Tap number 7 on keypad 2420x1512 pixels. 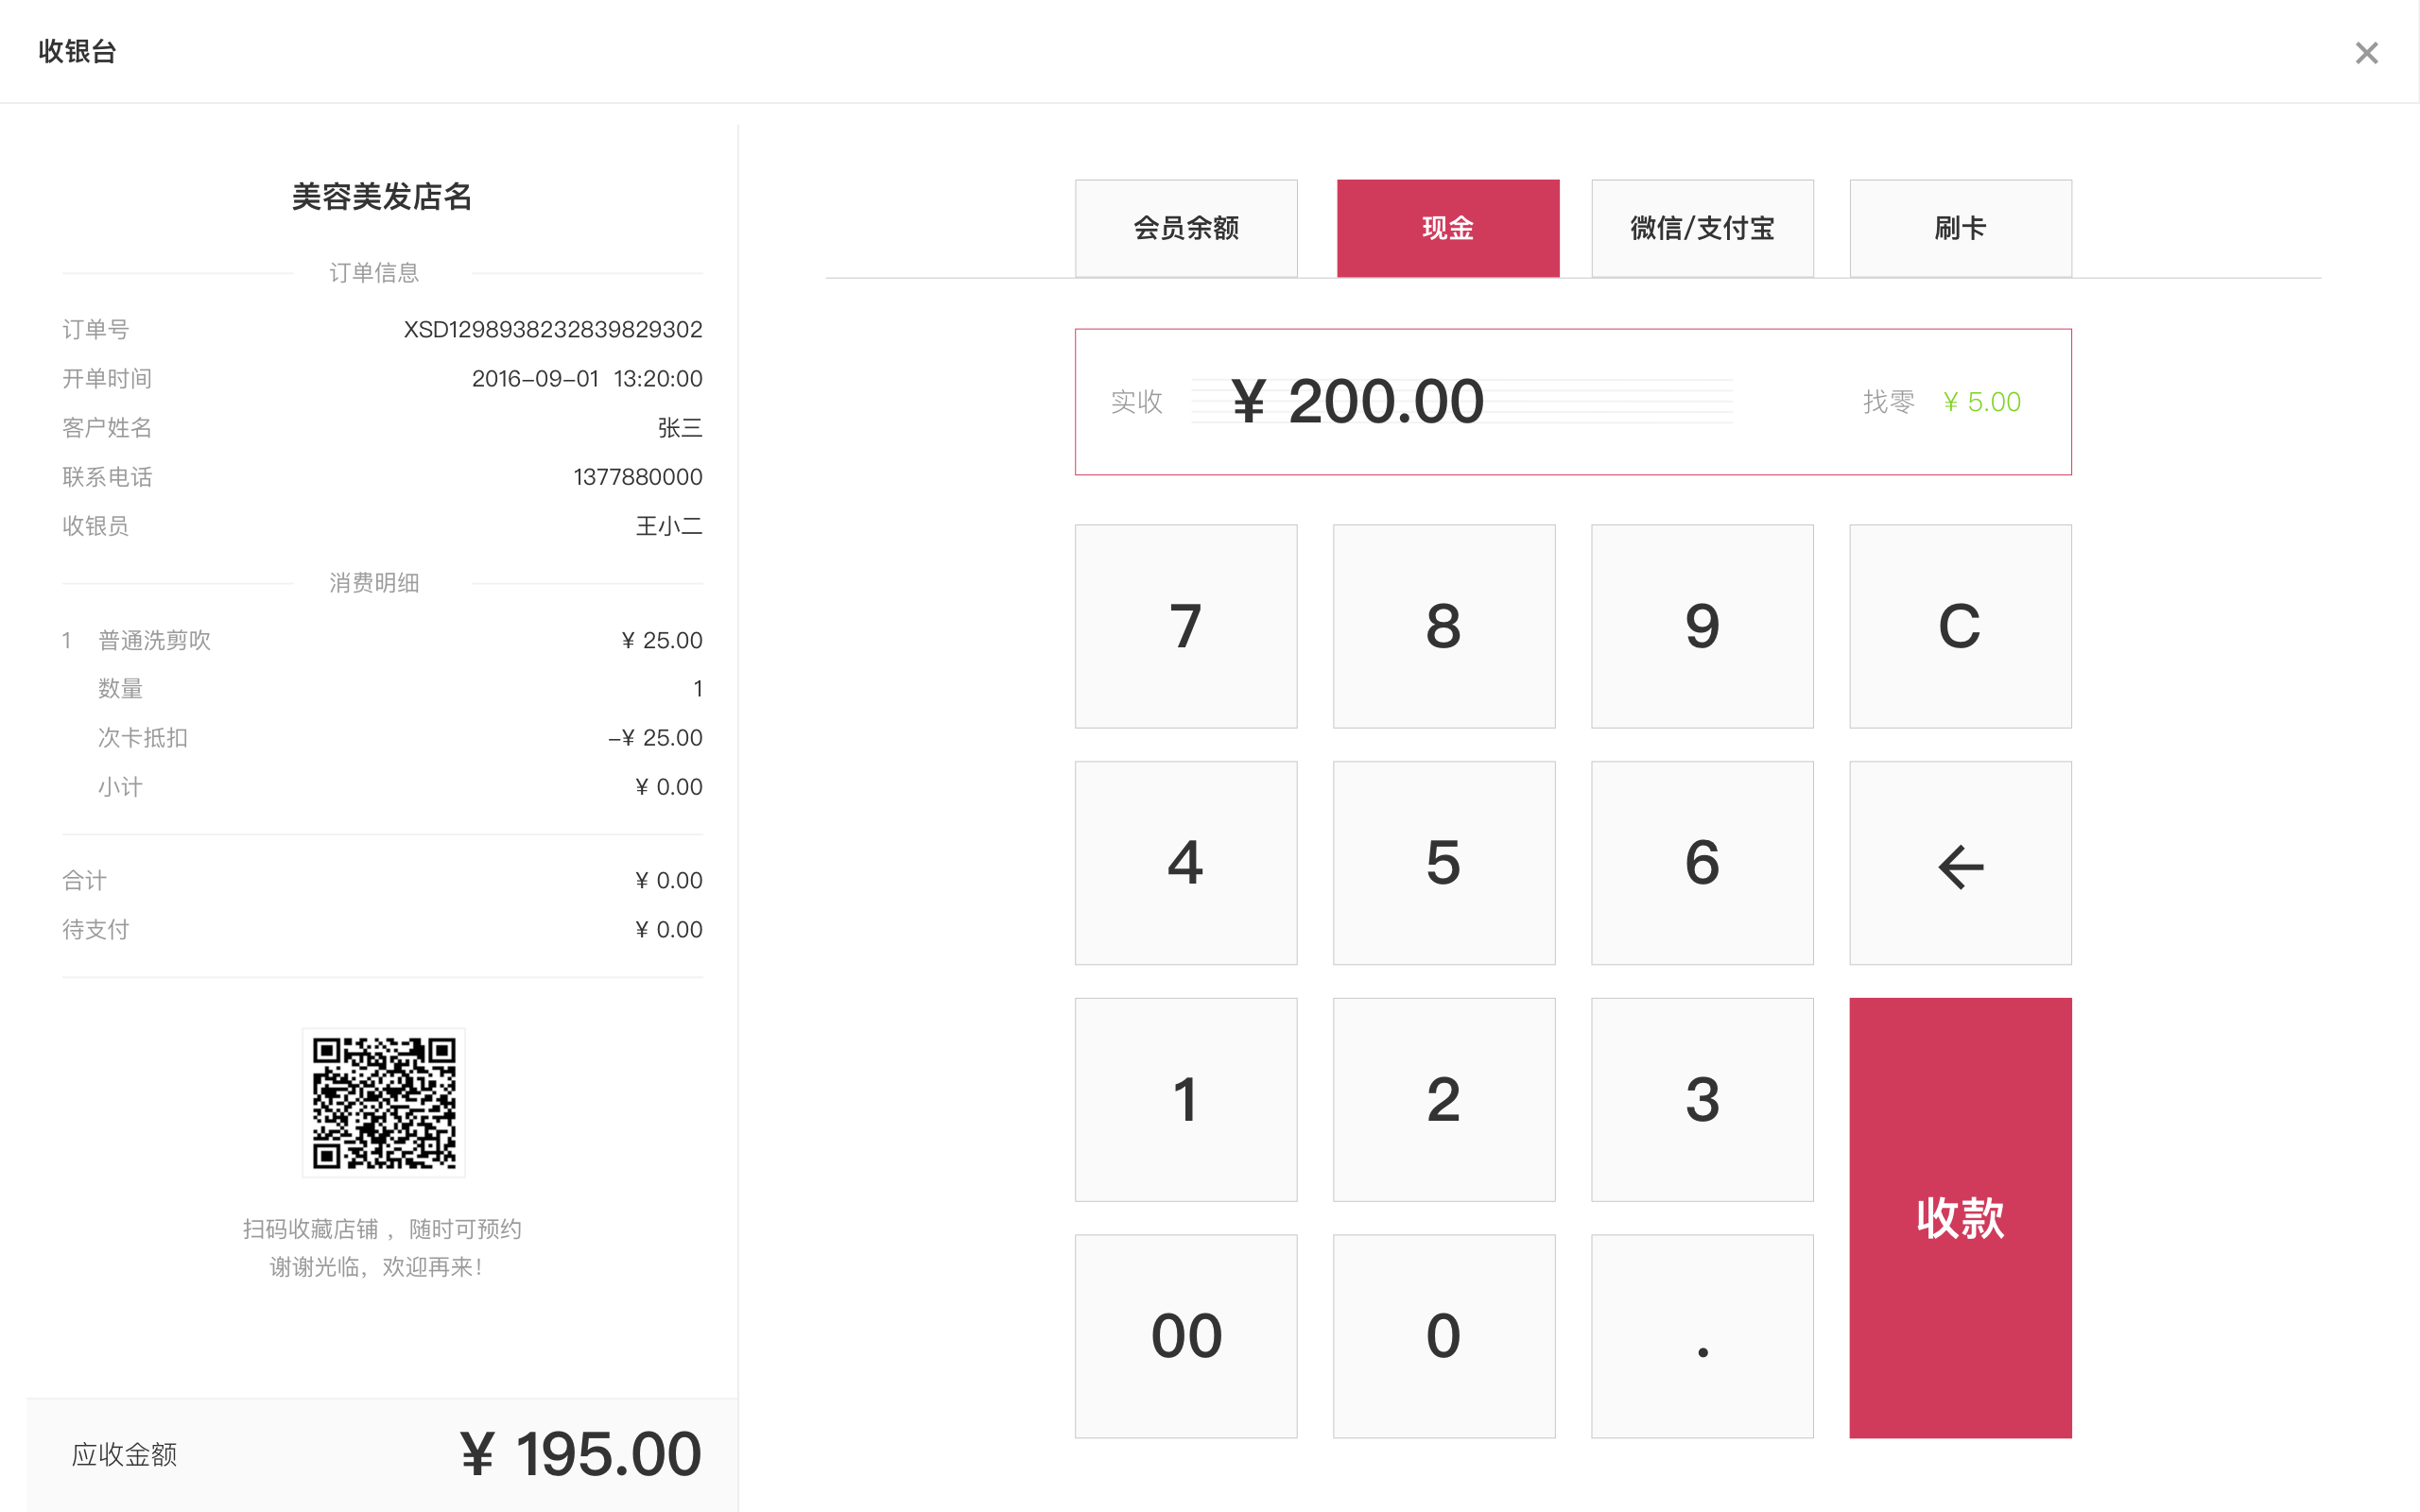[x=1186, y=626]
